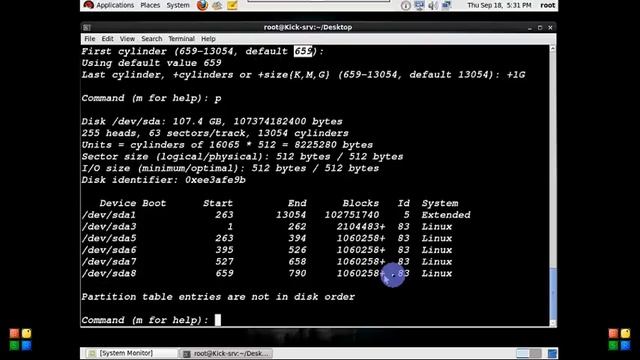
Task: Maximize the terminal window
Action: coord(540,28)
